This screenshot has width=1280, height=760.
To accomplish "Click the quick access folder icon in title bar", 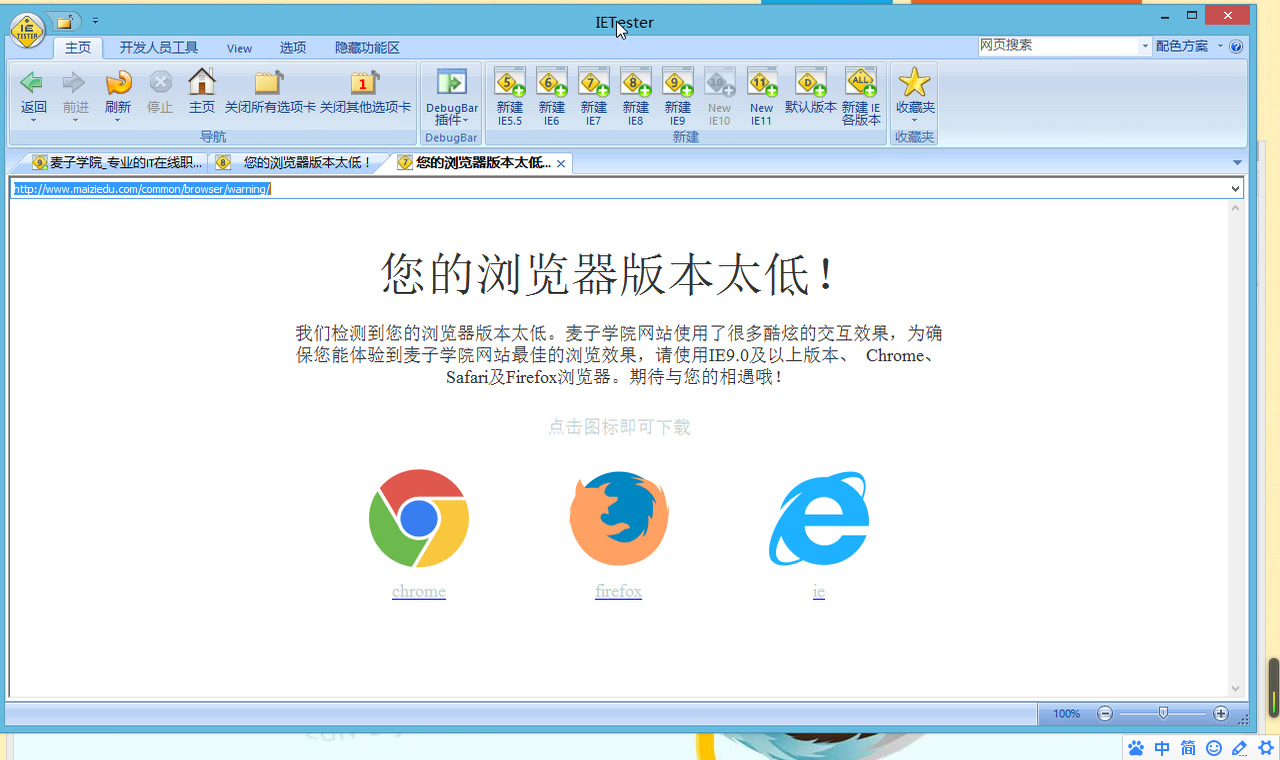I will coord(65,21).
